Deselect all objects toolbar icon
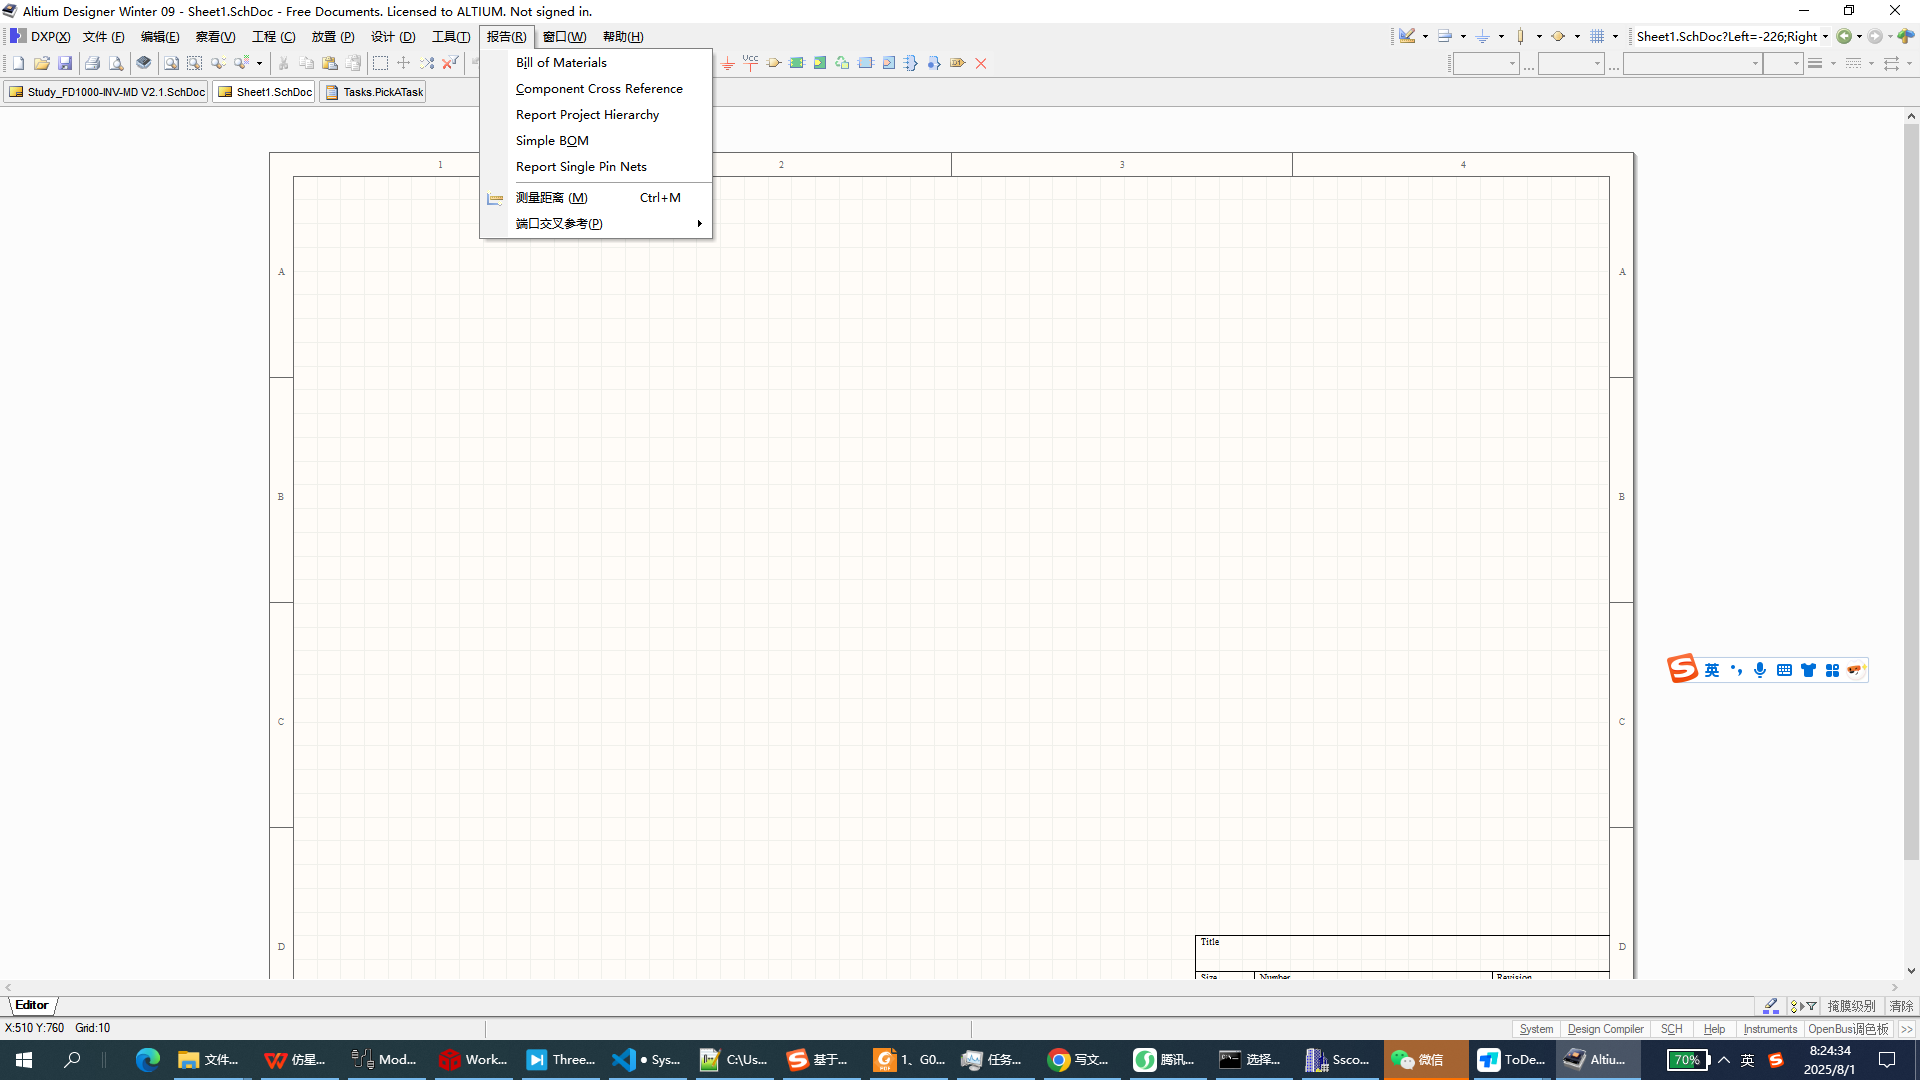Image resolution: width=1920 pixels, height=1080 pixels. (x=427, y=63)
